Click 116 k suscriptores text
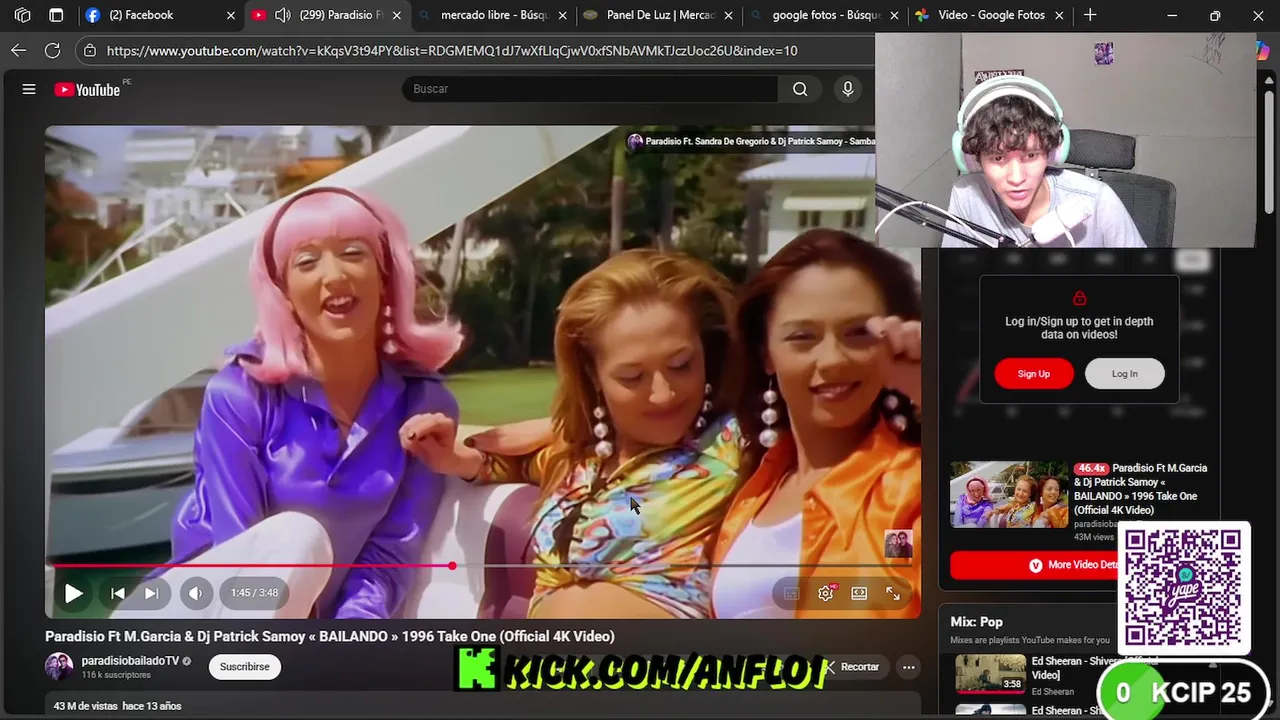This screenshot has height=720, width=1280. click(116, 675)
